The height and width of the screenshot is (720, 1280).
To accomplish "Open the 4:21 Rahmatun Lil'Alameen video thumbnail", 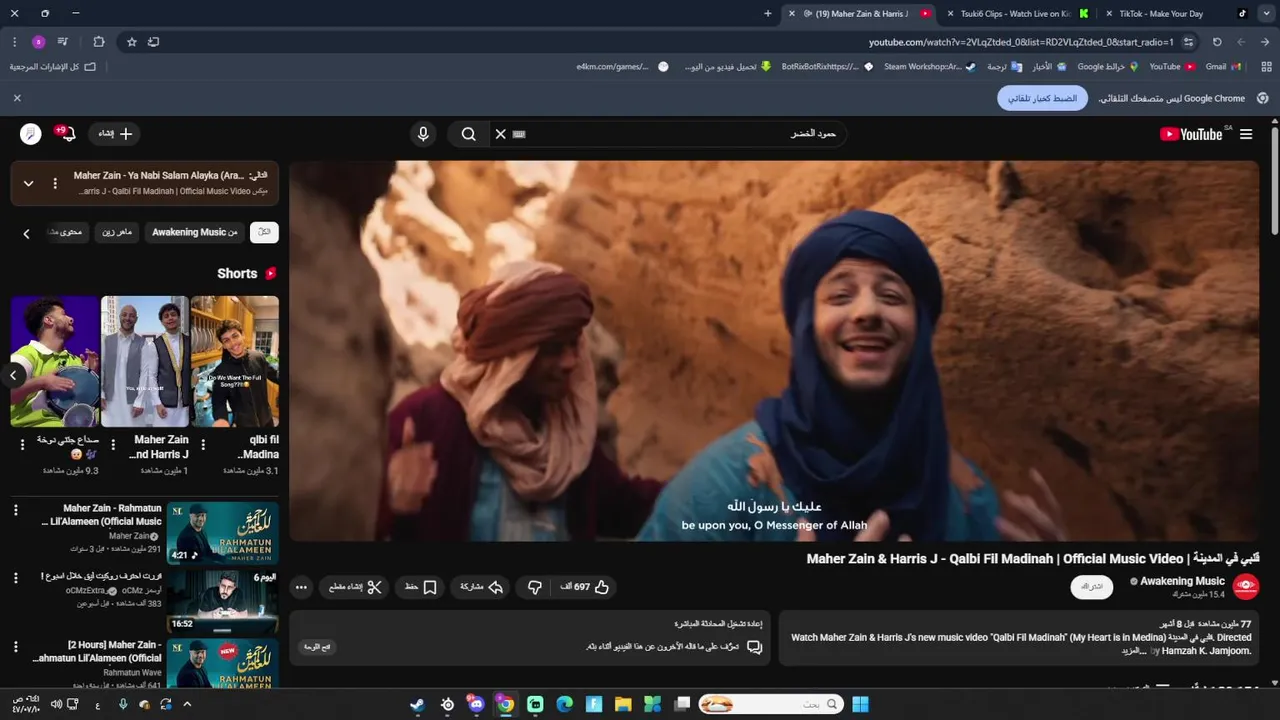I will [x=223, y=533].
